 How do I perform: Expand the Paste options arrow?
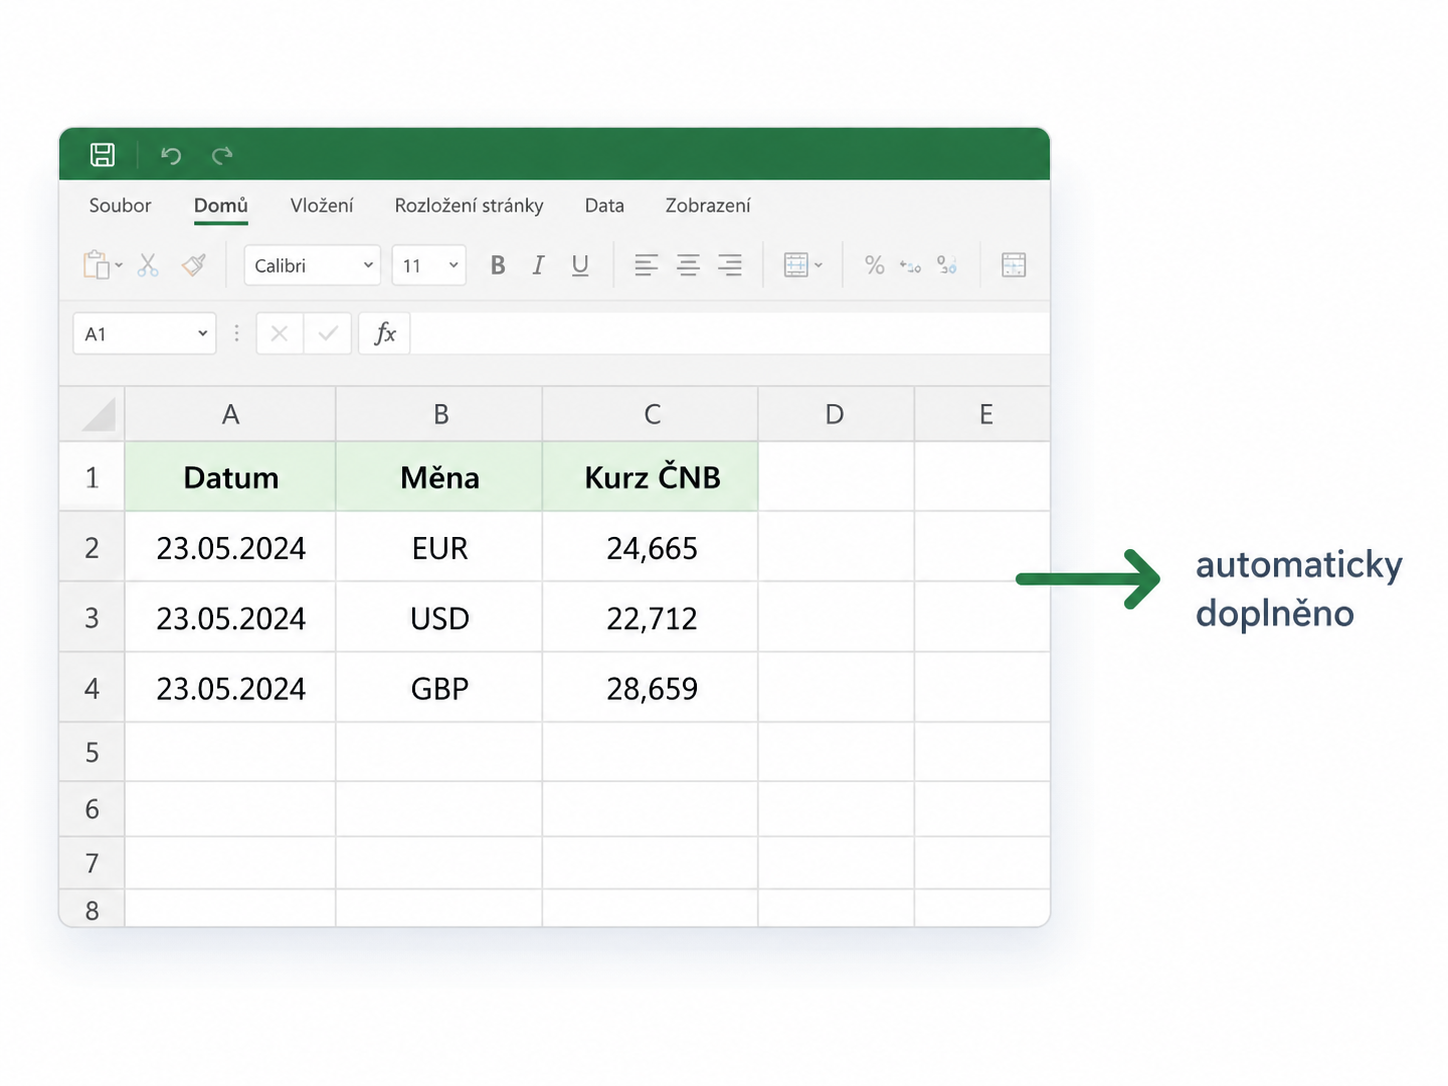[119, 265]
